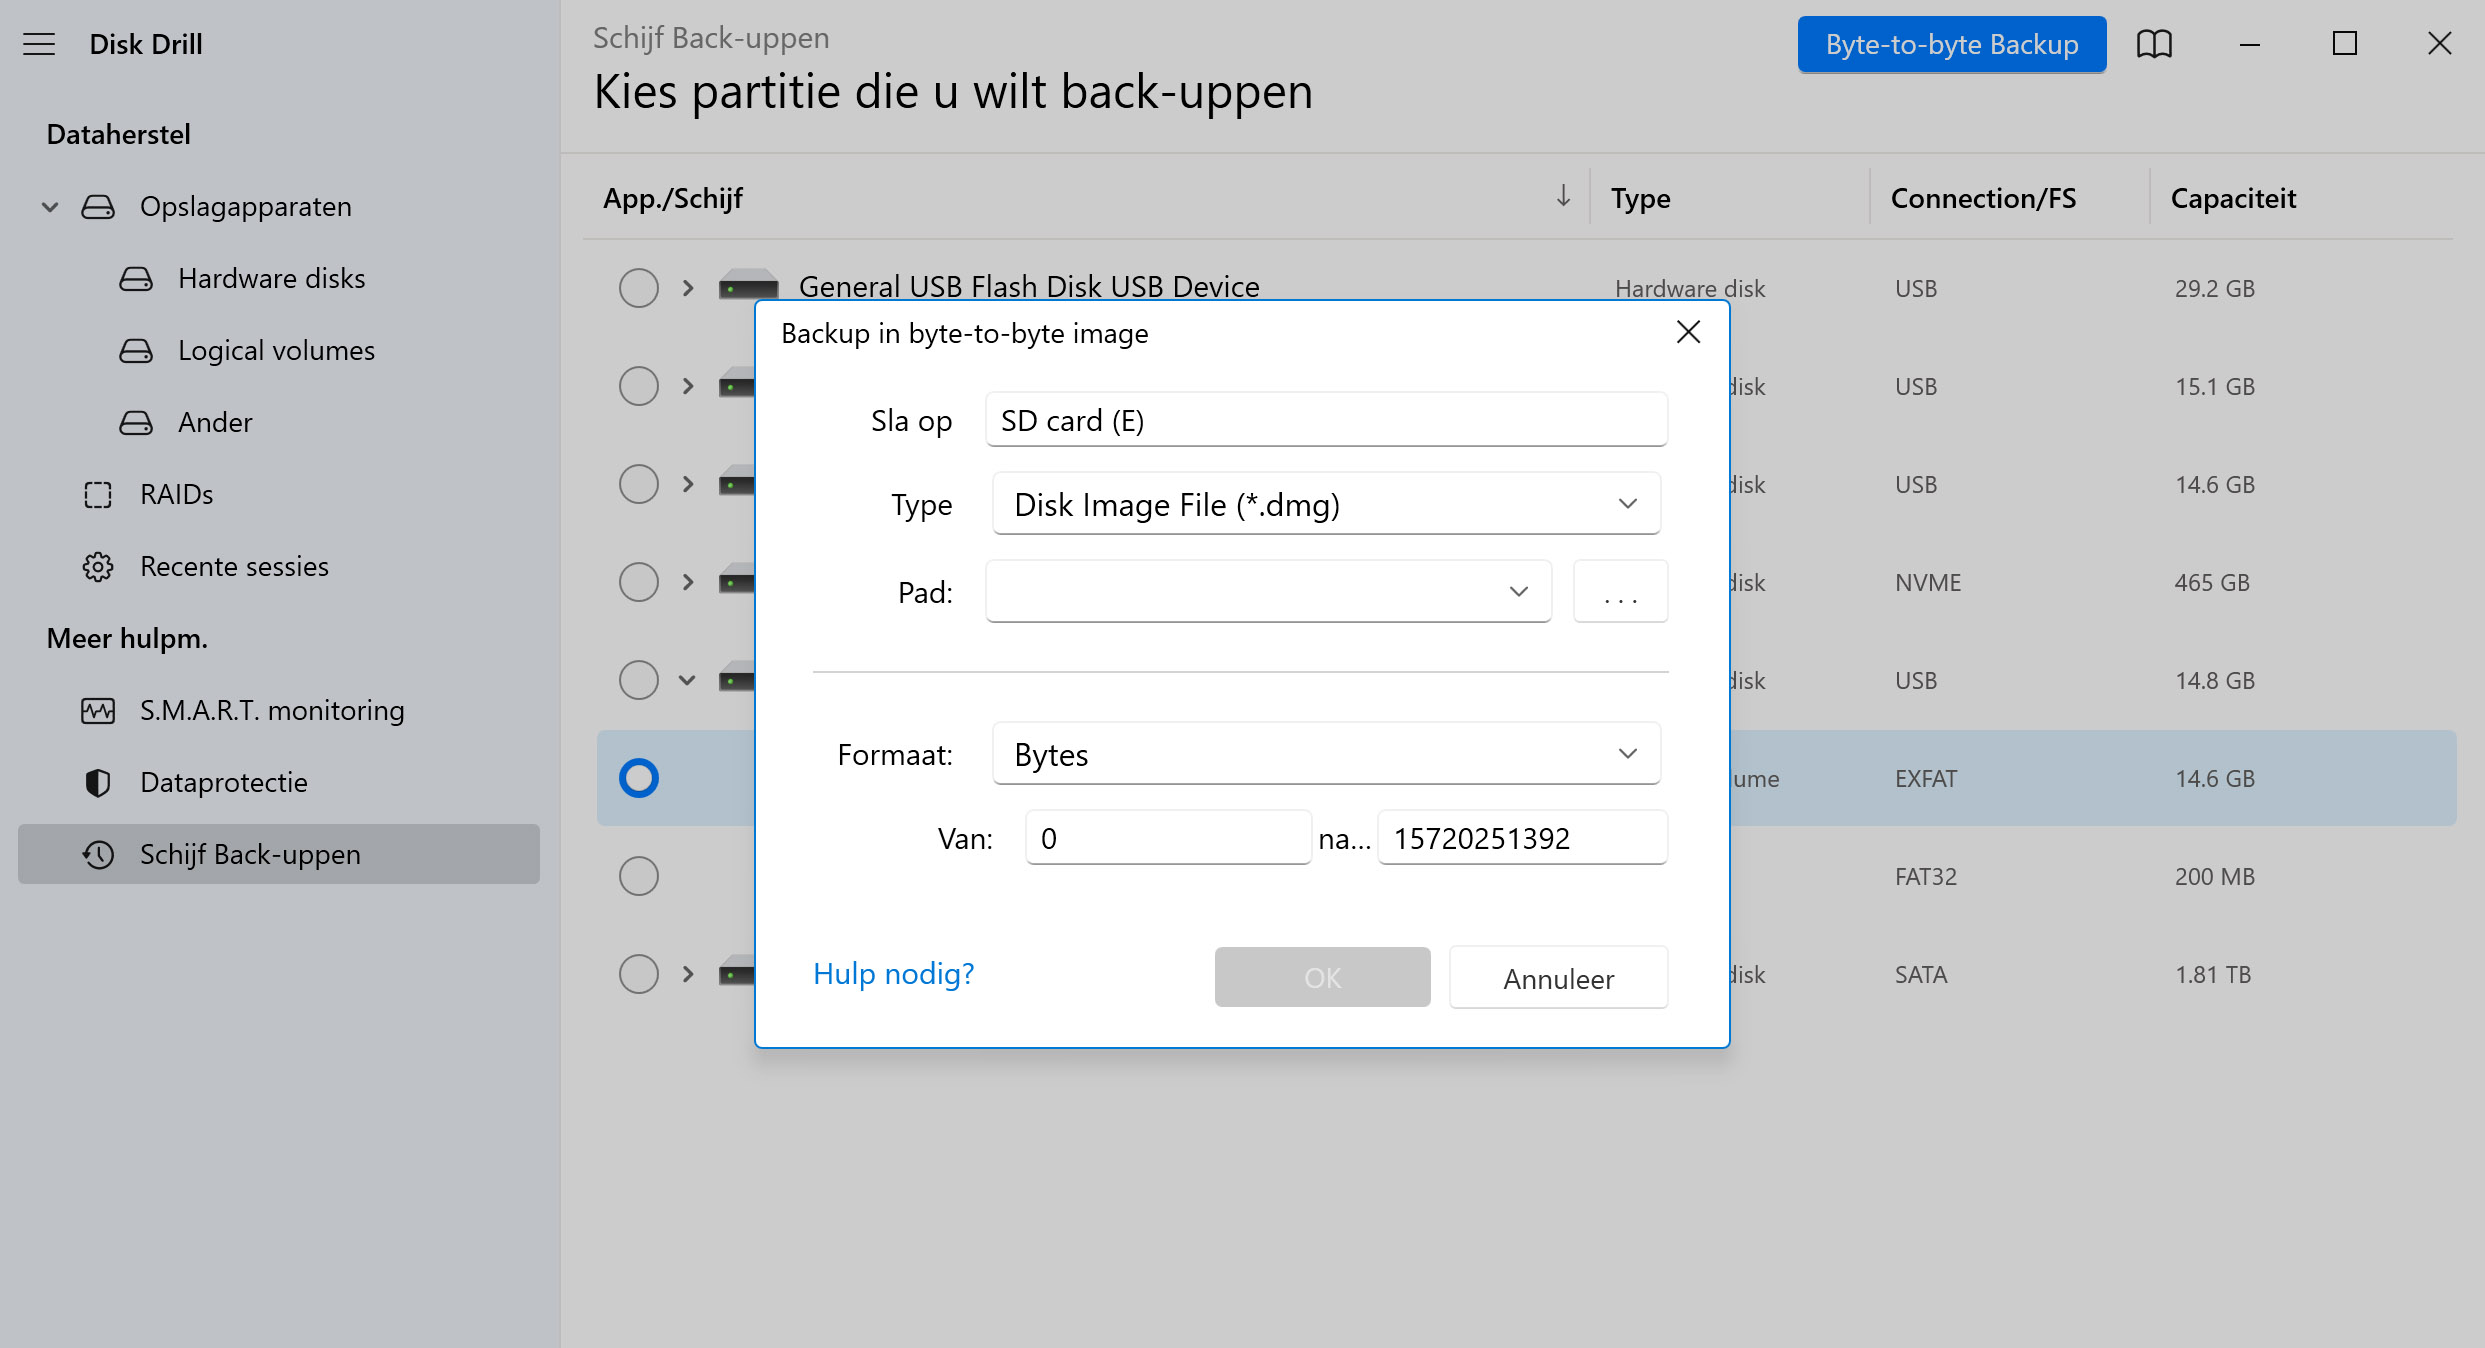Open the Type dropdown showing Disk Image File

(1326, 504)
